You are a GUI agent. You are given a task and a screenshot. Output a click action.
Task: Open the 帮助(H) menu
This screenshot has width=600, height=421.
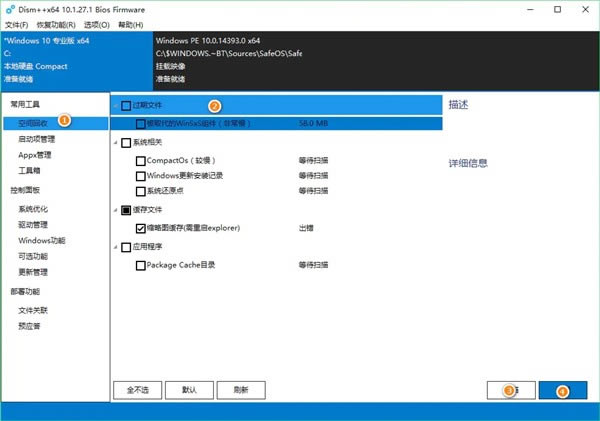click(x=130, y=25)
